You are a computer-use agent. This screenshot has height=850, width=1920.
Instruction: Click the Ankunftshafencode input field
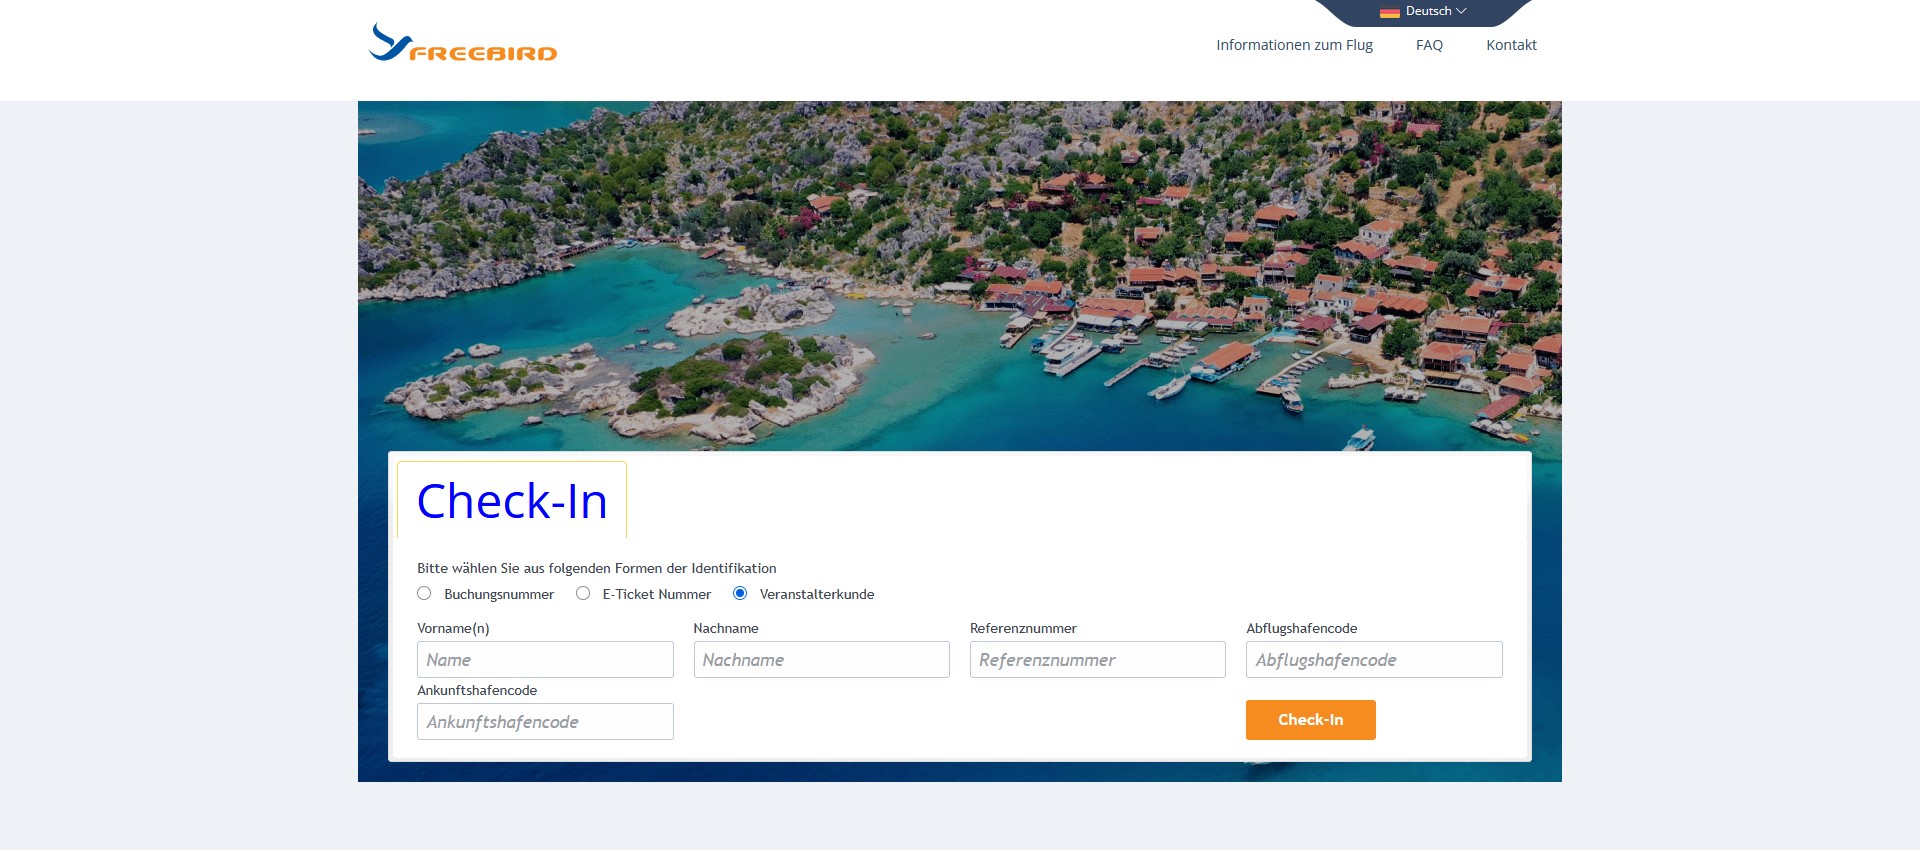(x=545, y=722)
